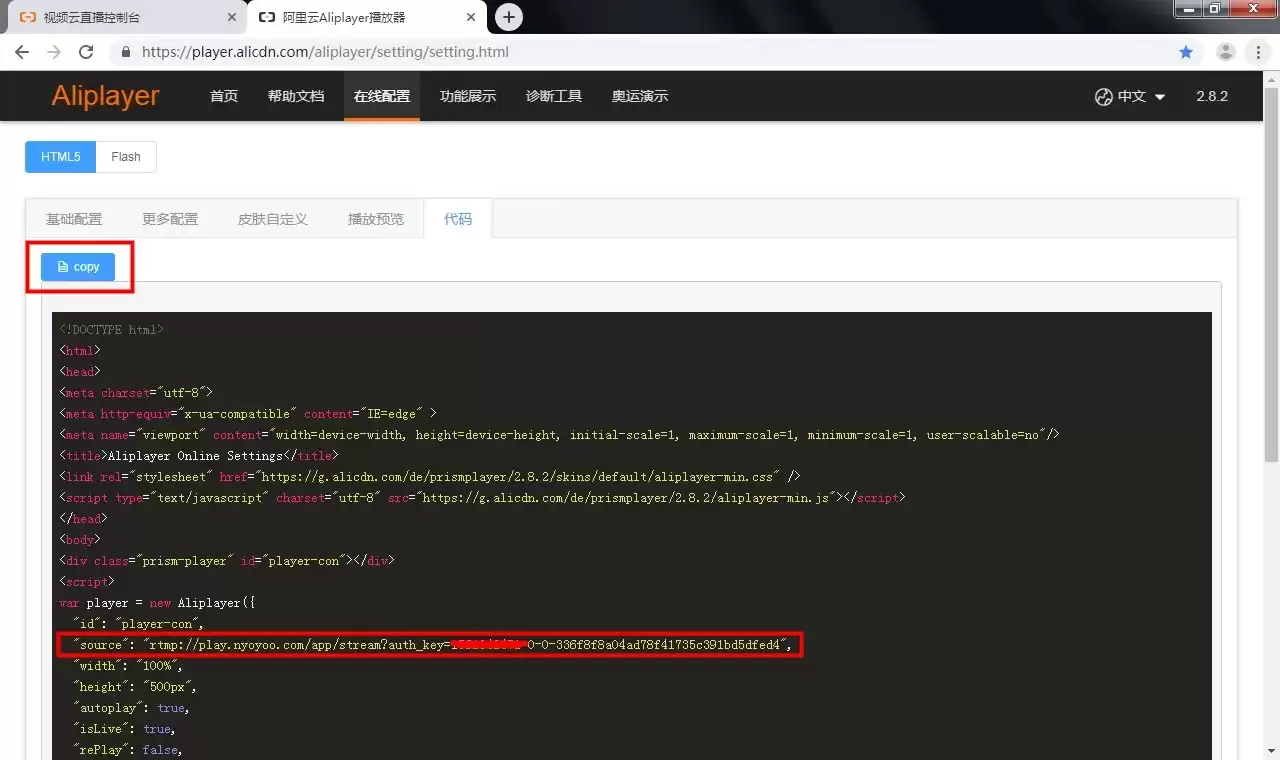This screenshot has width=1280, height=760.
Task: Click the "rePlay": false line
Action: [x=127, y=750]
